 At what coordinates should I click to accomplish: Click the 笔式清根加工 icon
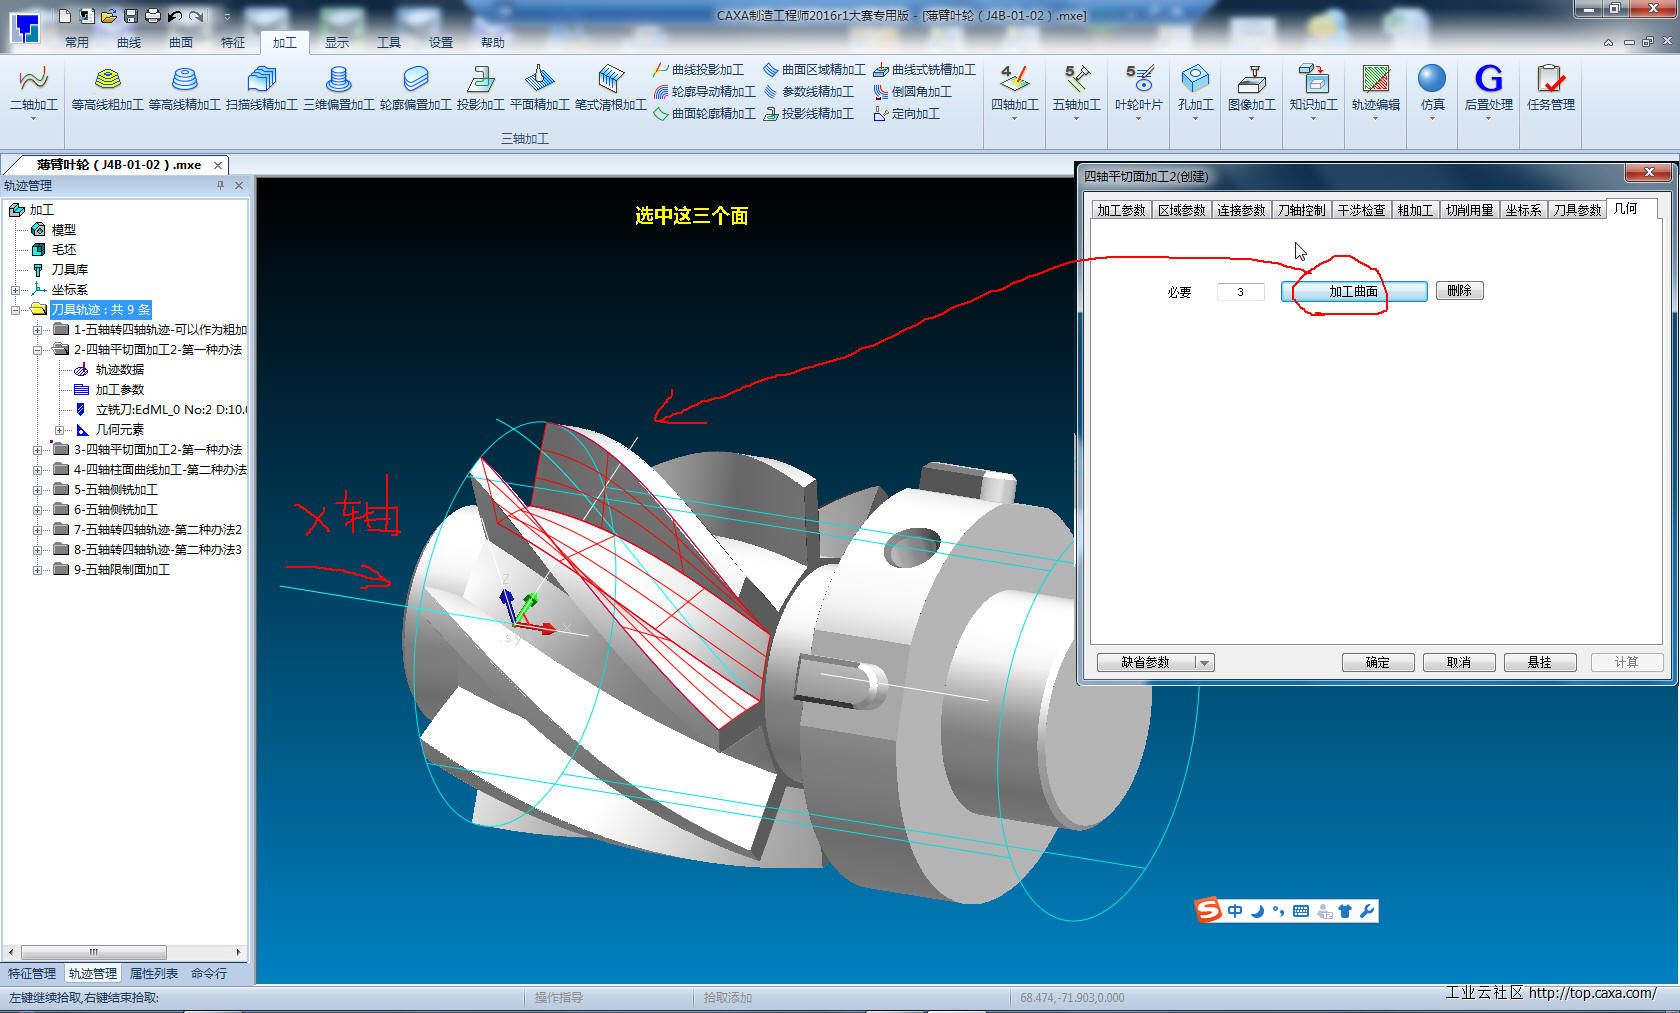610,80
